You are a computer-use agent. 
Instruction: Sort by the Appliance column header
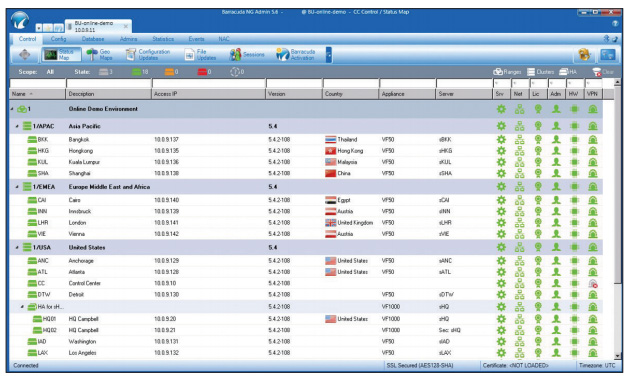407,94
